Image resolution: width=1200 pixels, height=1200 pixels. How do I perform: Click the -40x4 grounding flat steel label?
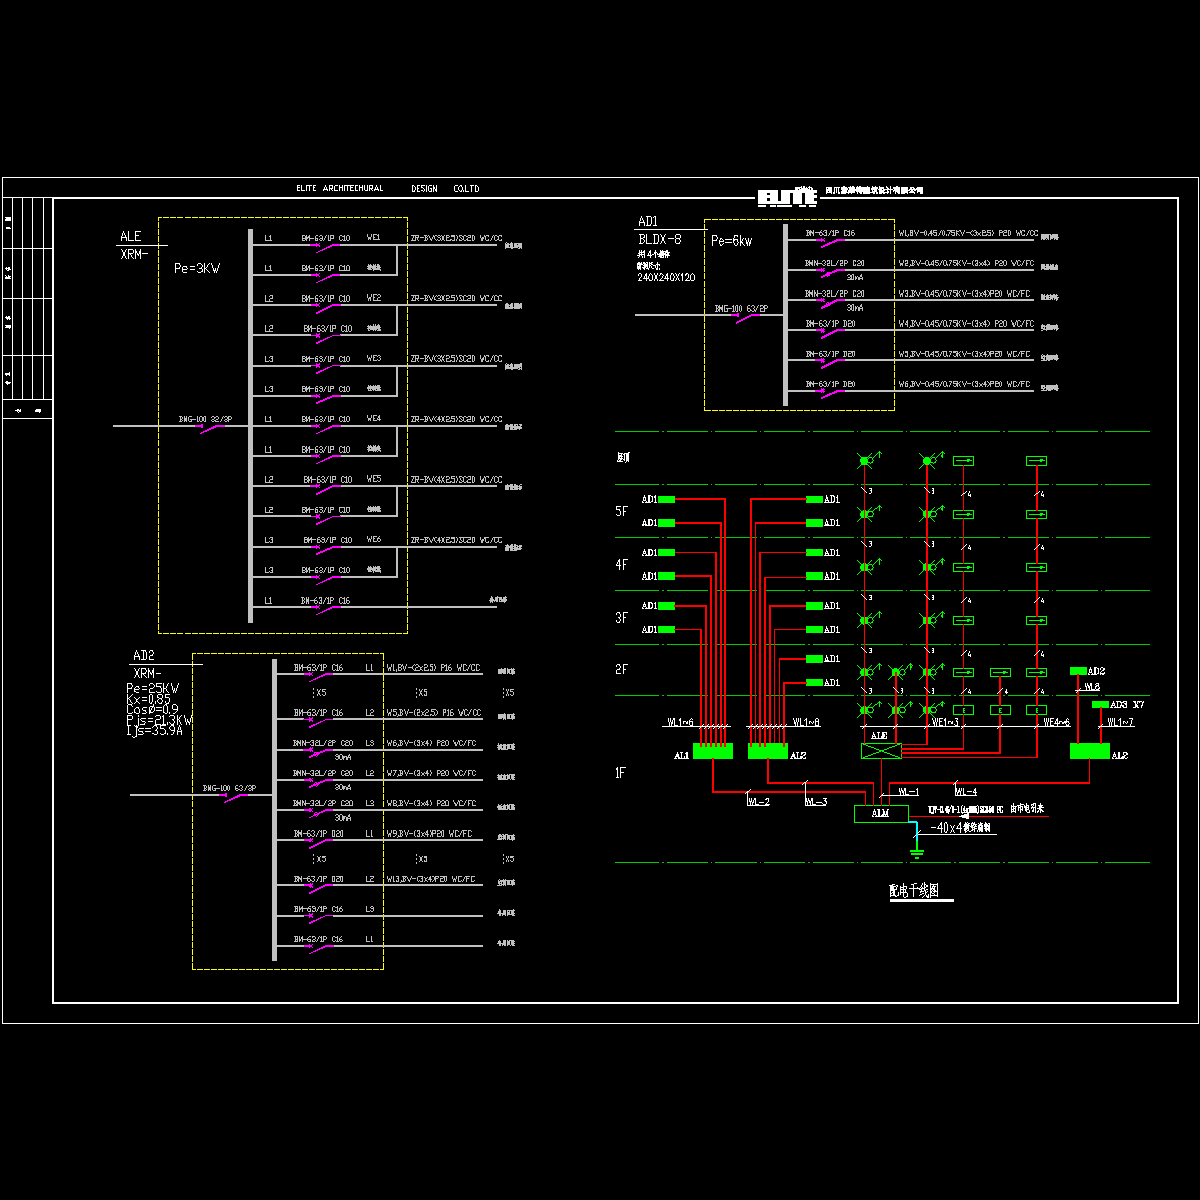click(x=959, y=828)
